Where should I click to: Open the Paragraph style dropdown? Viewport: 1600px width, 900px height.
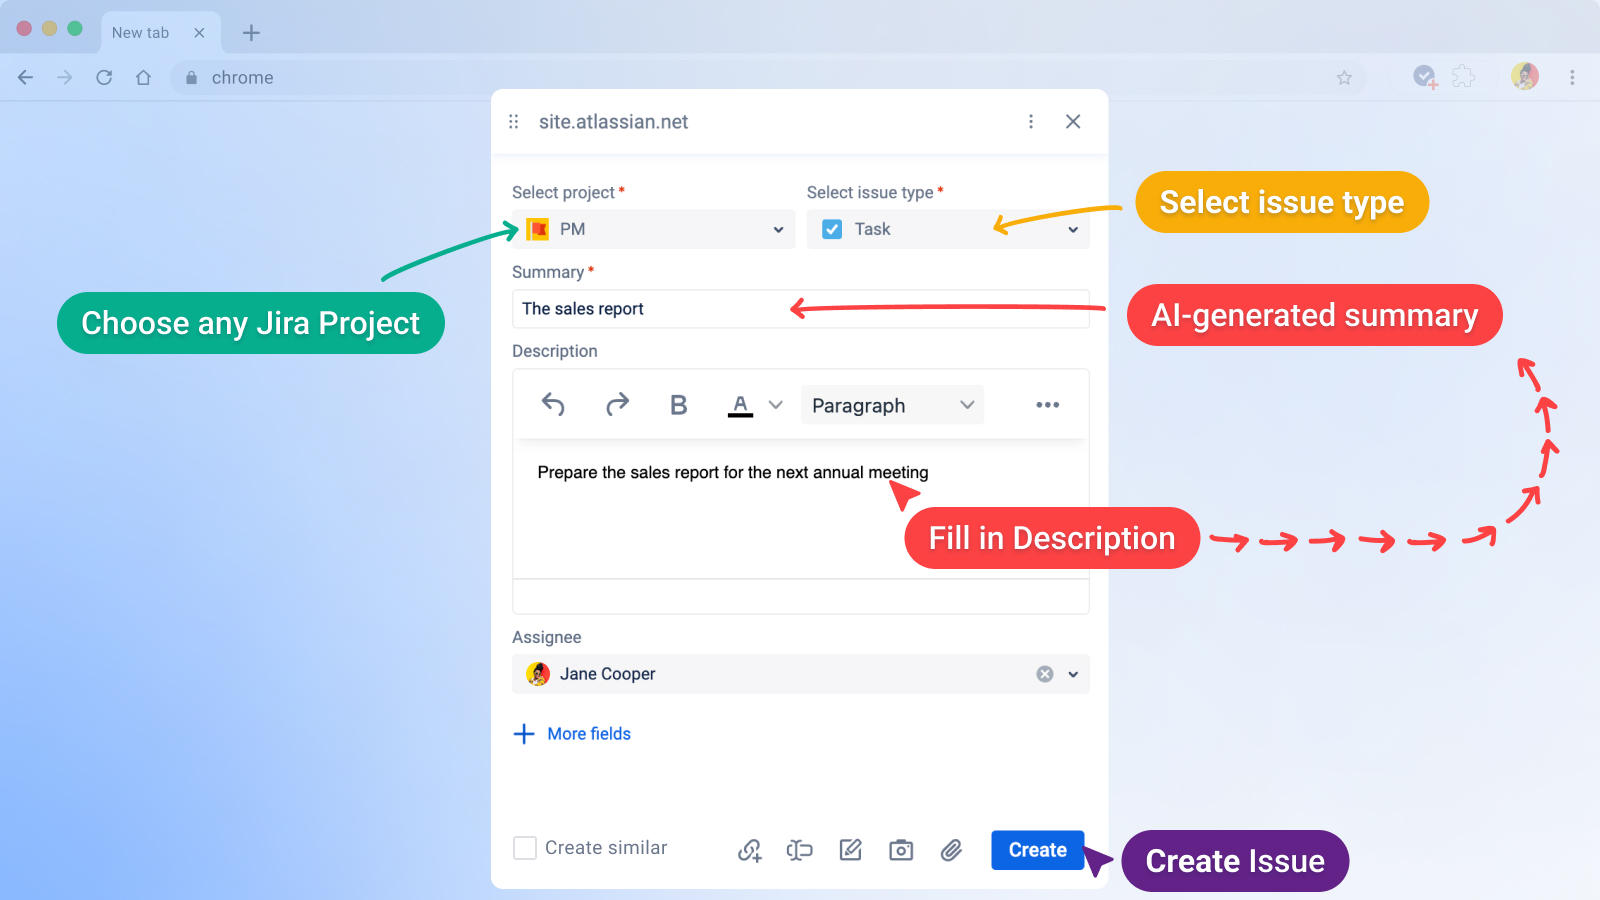892,405
